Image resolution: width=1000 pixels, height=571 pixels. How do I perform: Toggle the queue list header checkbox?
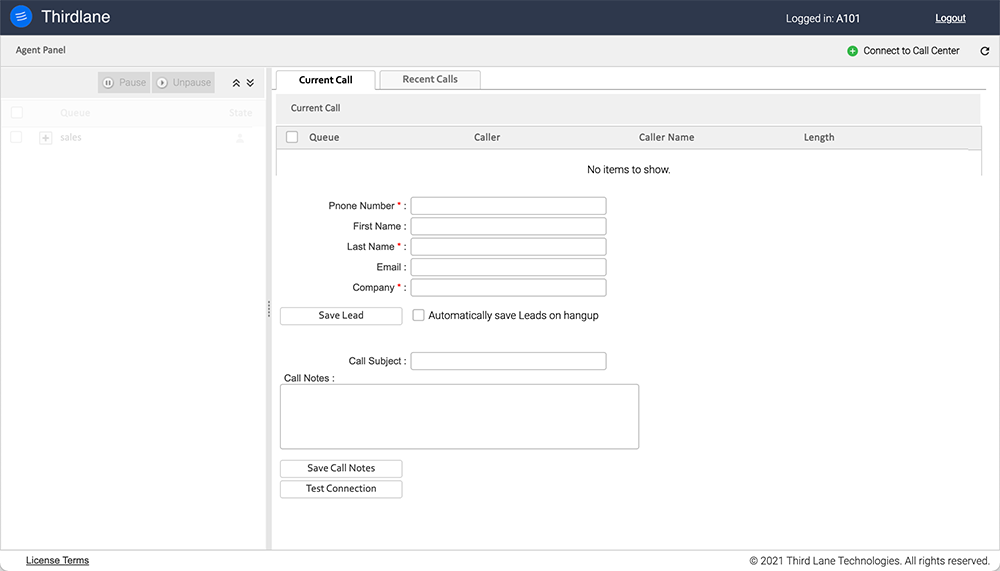[x=16, y=113]
